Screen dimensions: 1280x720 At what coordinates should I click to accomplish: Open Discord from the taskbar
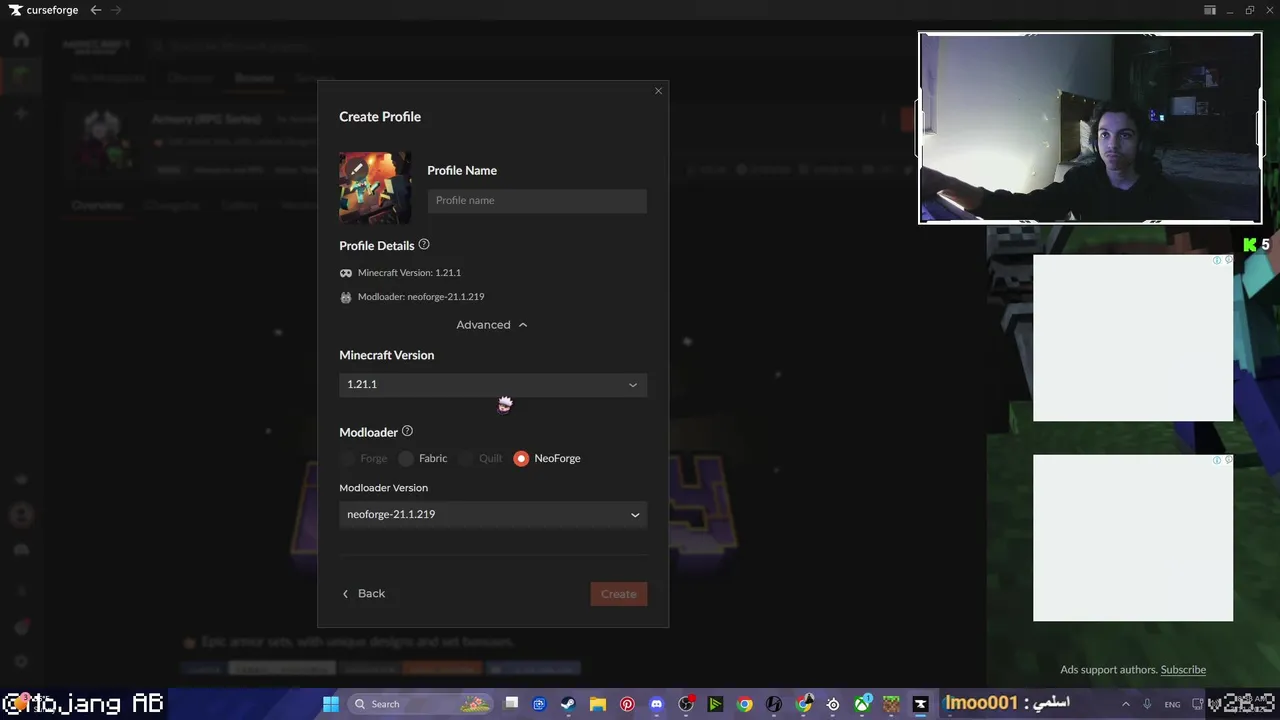tap(656, 704)
